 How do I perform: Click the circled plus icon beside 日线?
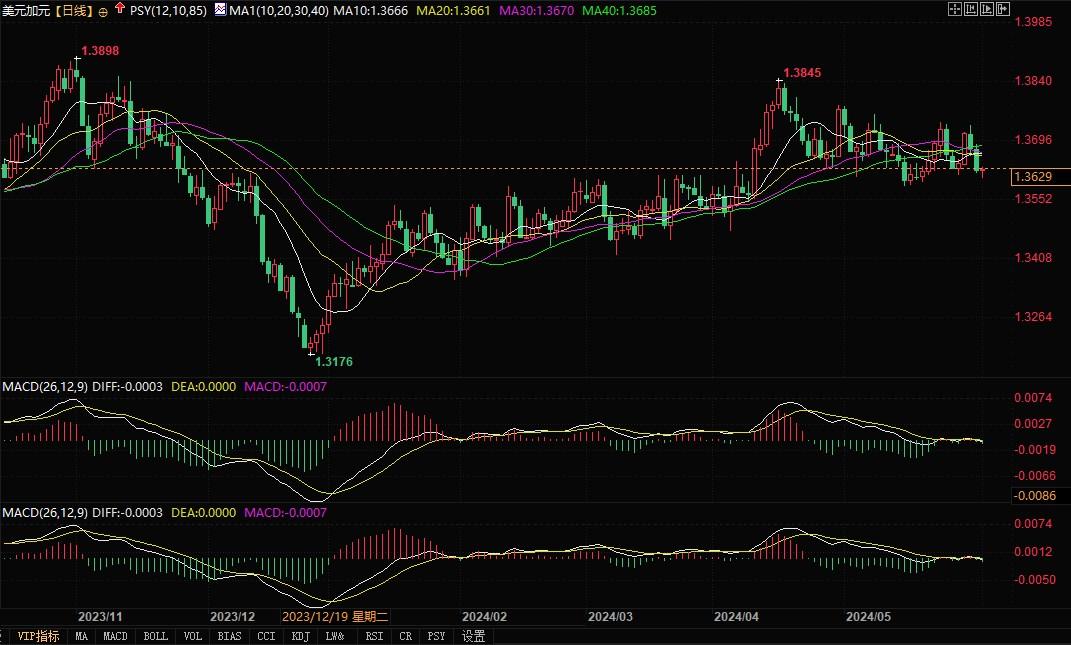(103, 12)
